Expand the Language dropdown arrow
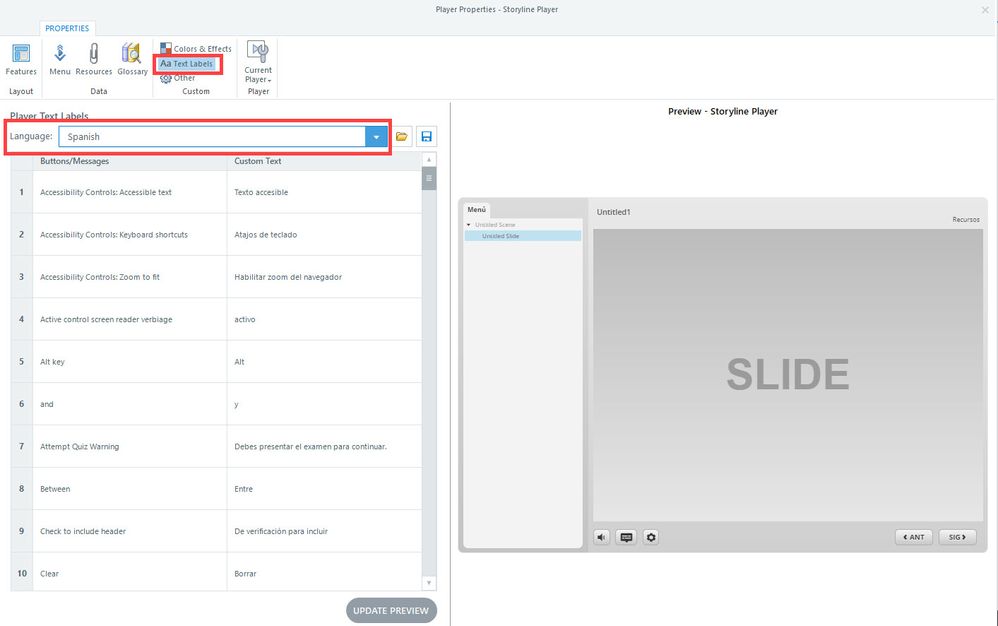The image size is (998, 626). [x=376, y=137]
